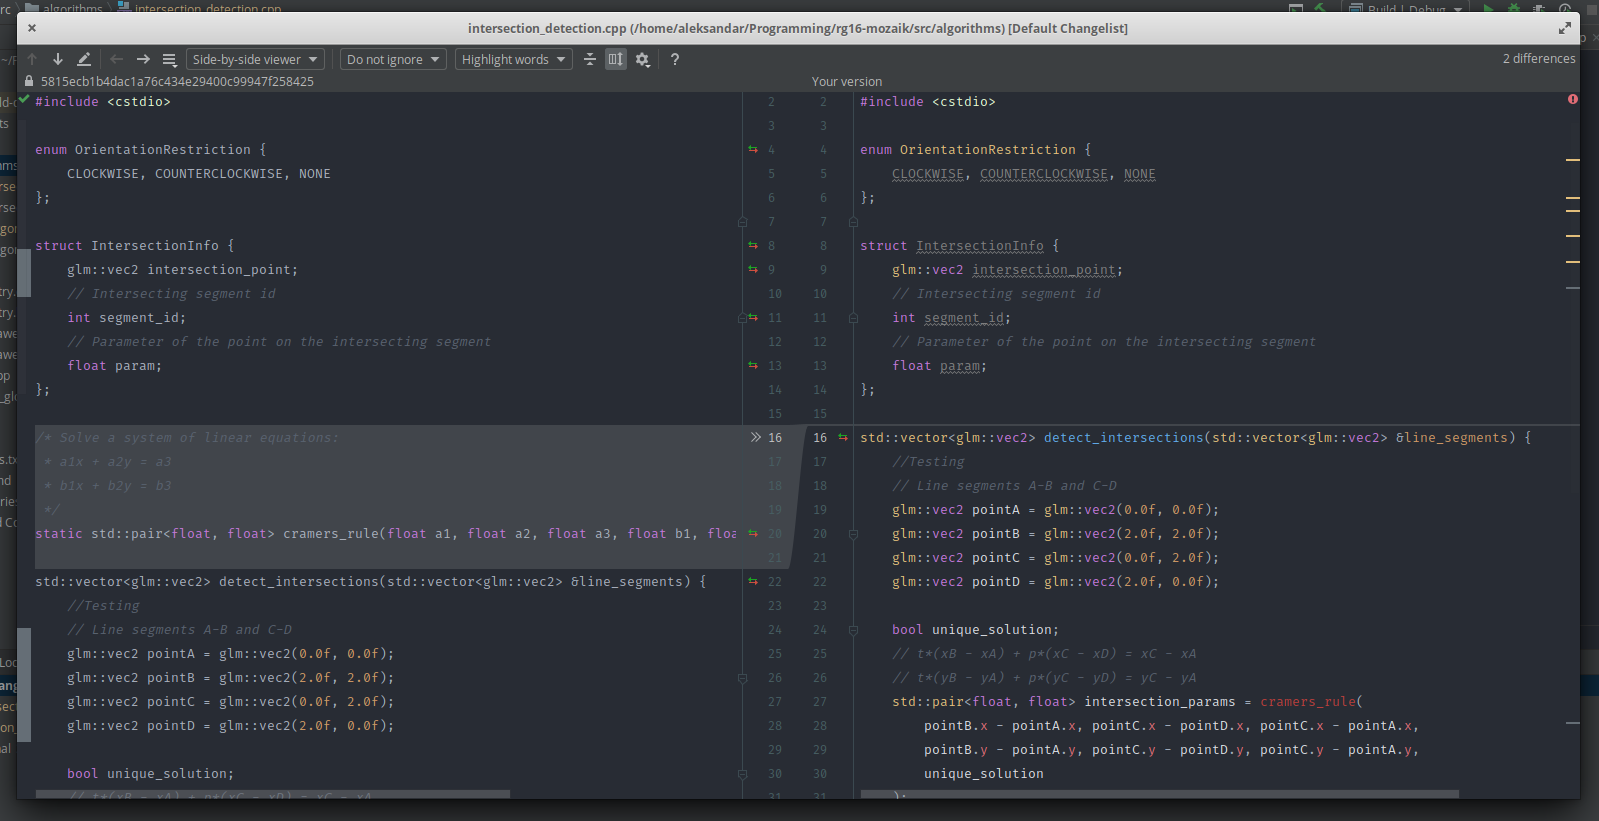Toggle fold marker at right line 24
The width and height of the screenshot is (1599, 821).
point(853,630)
